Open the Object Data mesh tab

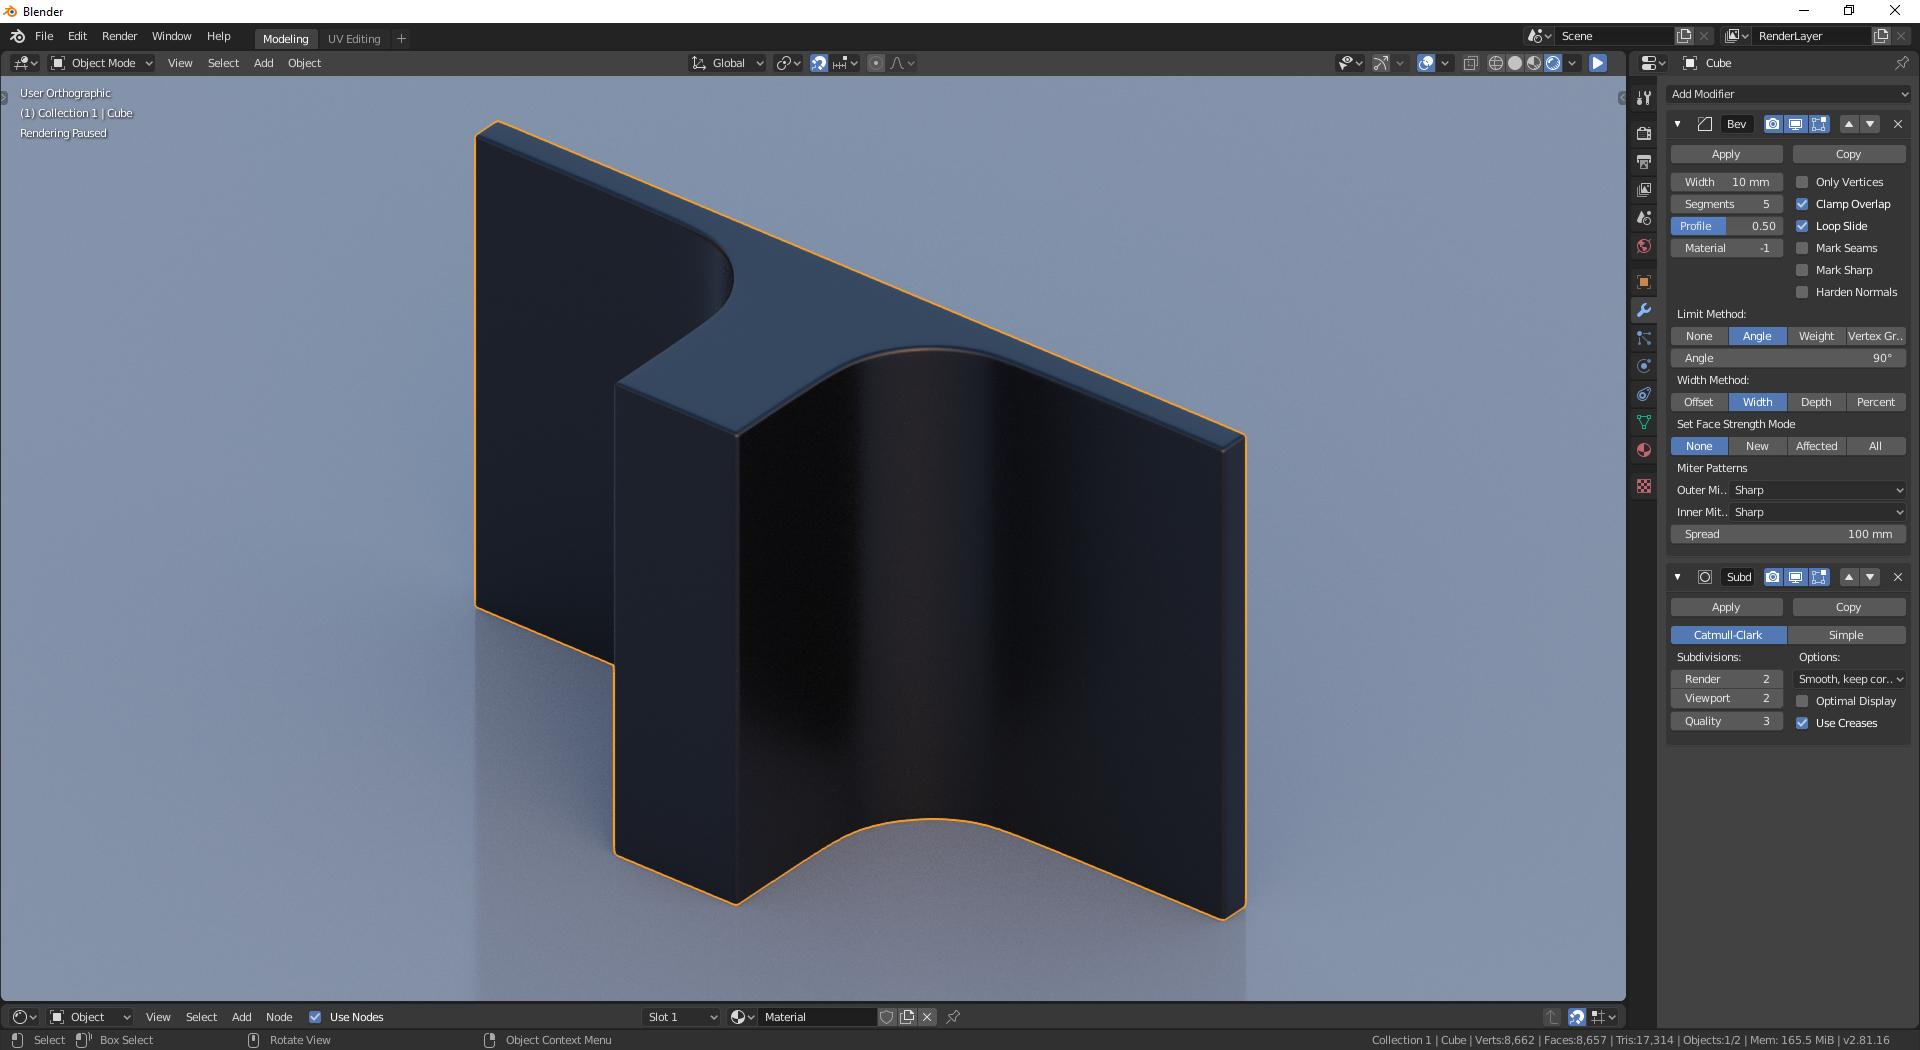click(x=1643, y=422)
